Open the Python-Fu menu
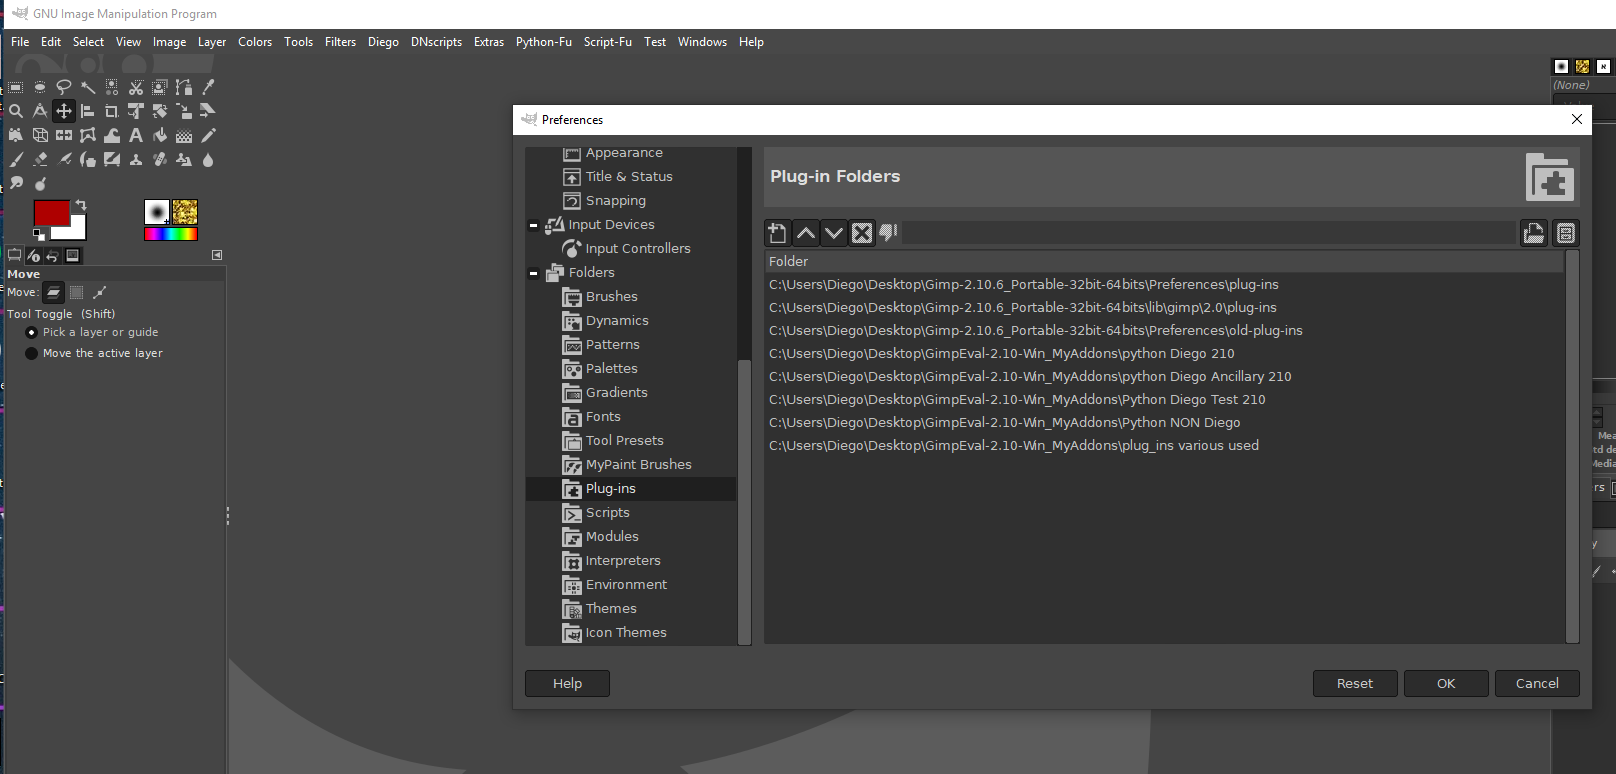Image resolution: width=1616 pixels, height=774 pixels. click(544, 42)
